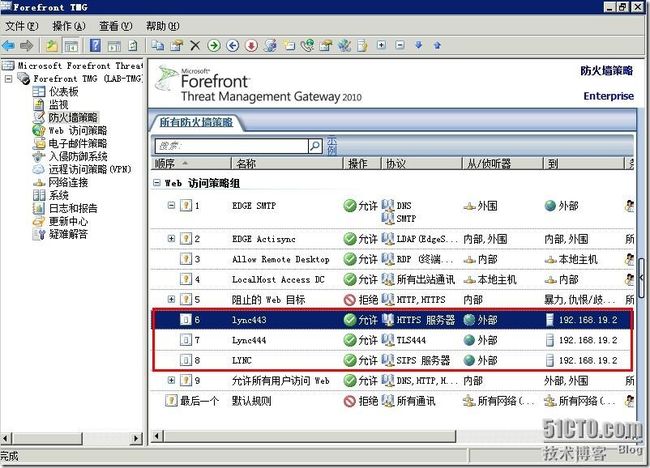Viewport: 650px width, 468px height.
Task: Expand rule 2 EDGE Actisync row
Action: point(171,239)
